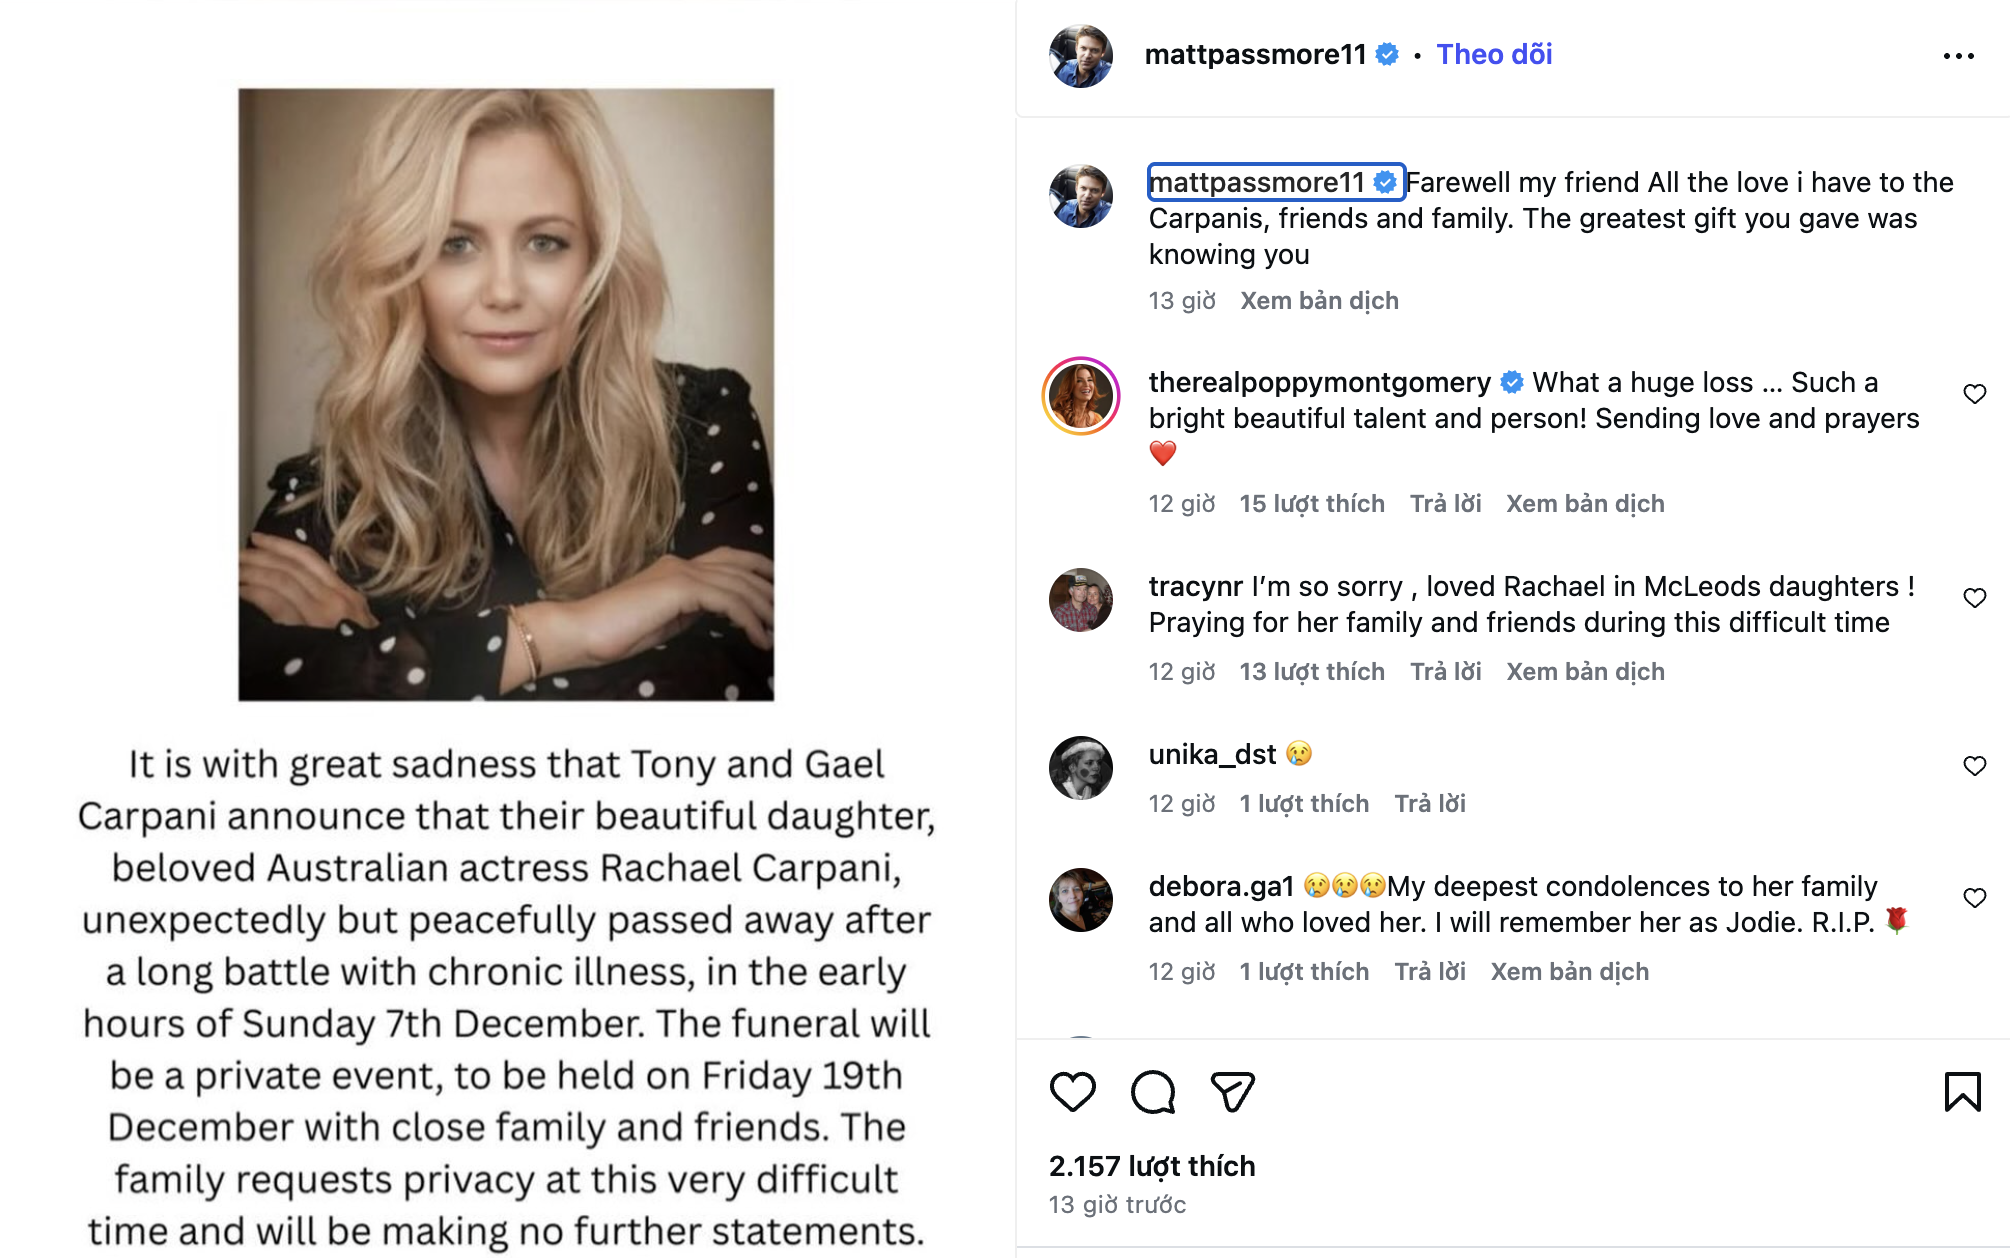The height and width of the screenshot is (1258, 2010).
Task: Open the comment bubble icon
Action: (x=1152, y=1091)
